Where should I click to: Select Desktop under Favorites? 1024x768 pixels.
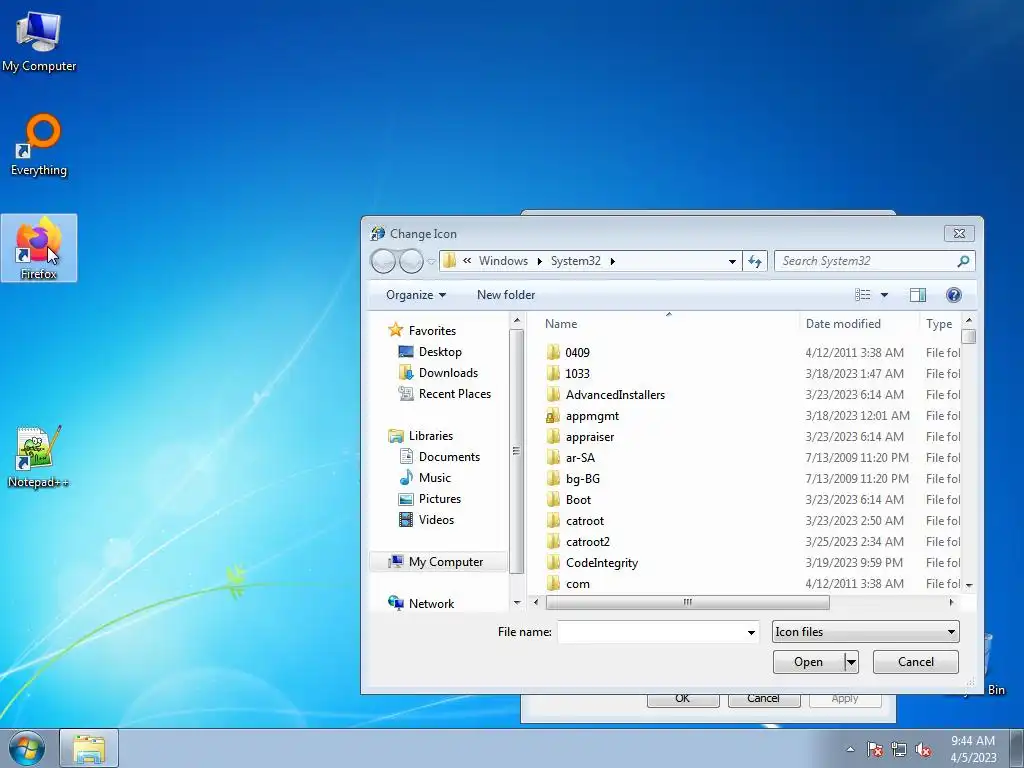click(430, 351)
